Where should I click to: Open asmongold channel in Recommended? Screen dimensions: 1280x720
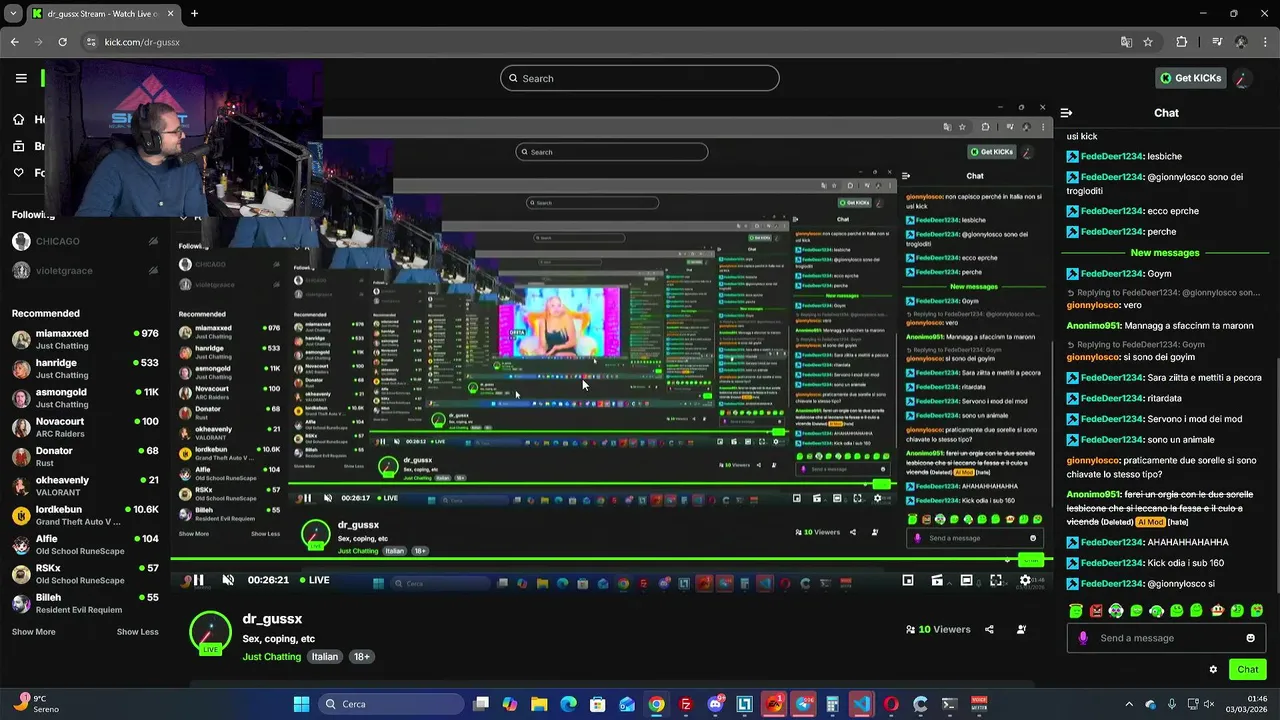(x=85, y=398)
